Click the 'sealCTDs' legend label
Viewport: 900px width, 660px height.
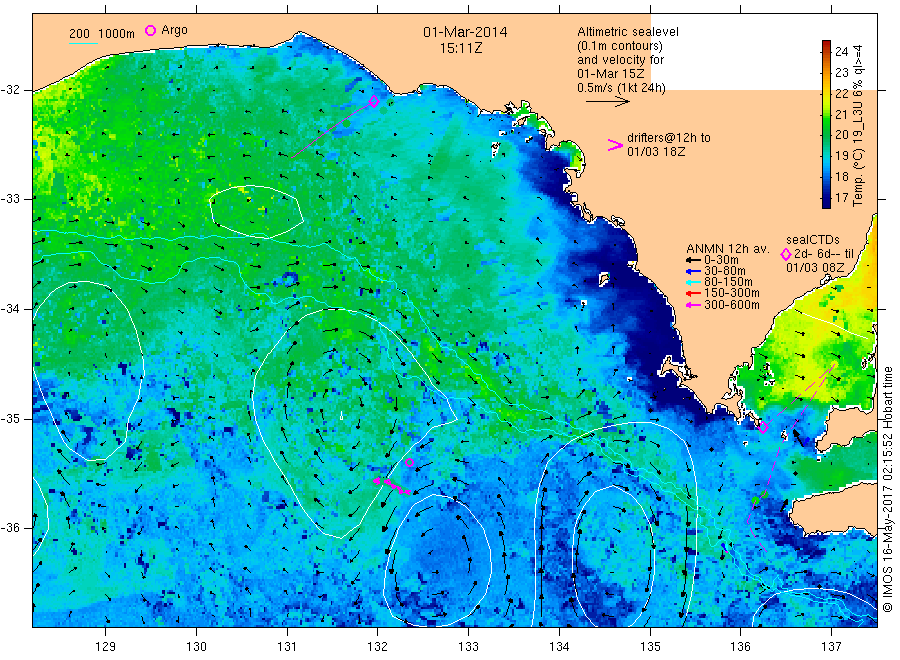tap(812, 240)
